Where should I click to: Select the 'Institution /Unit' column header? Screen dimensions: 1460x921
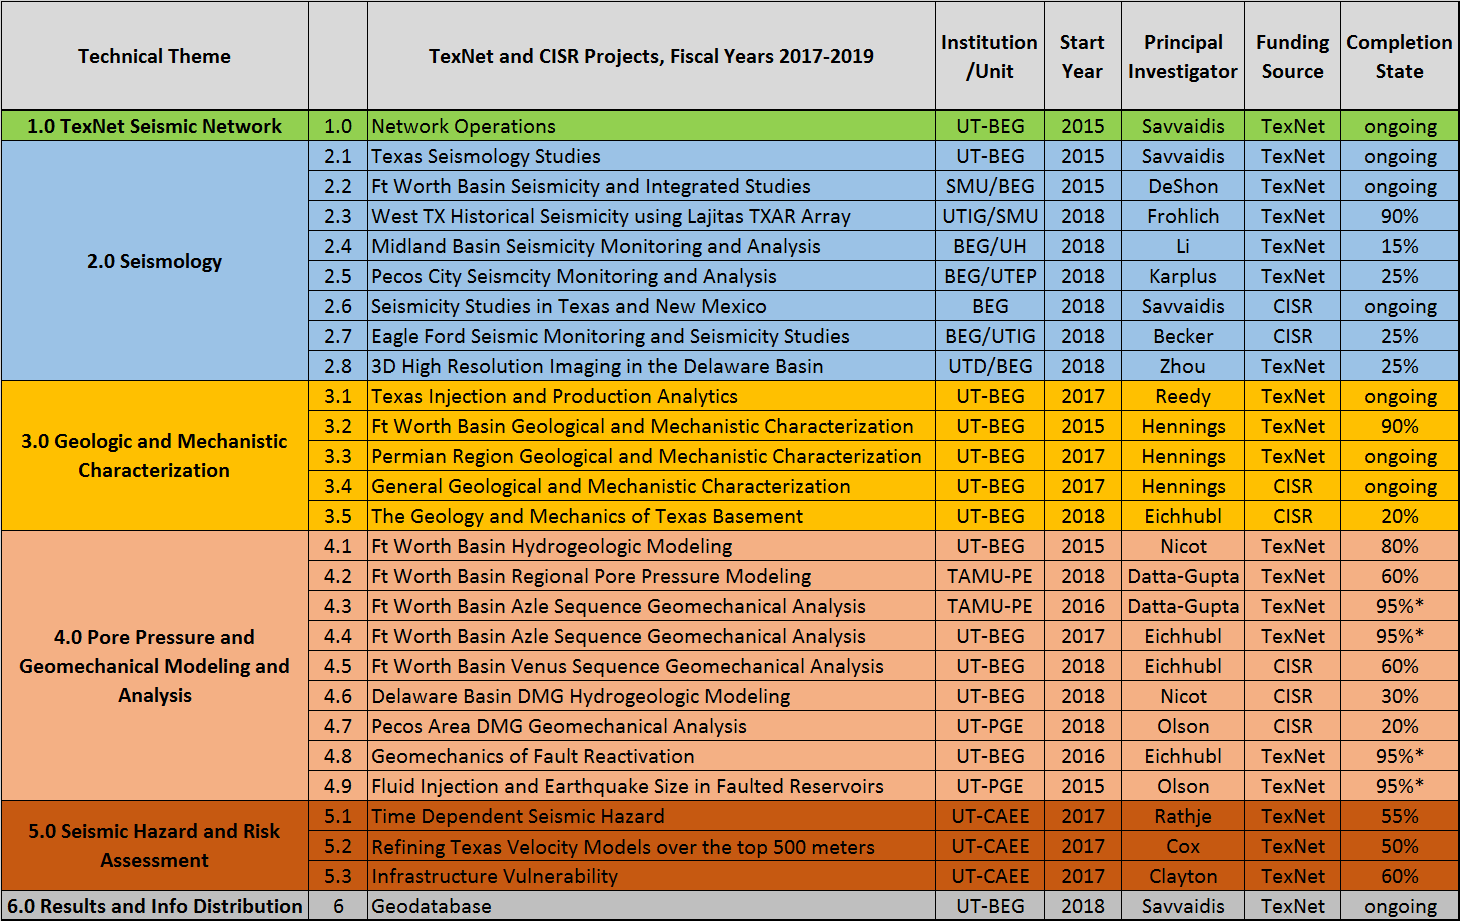click(990, 56)
